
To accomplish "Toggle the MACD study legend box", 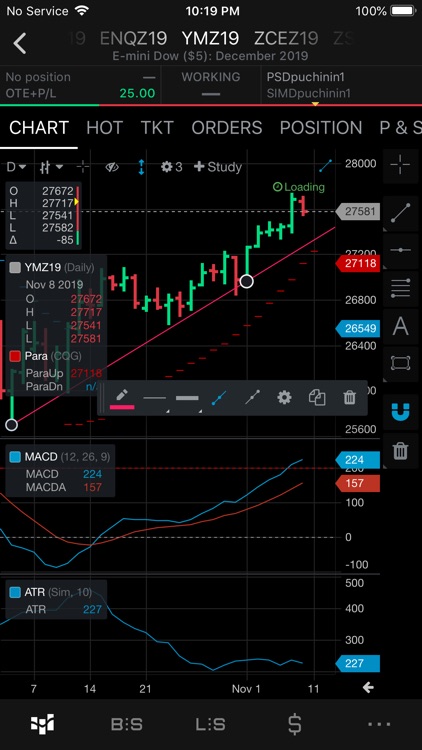I will click(15, 457).
